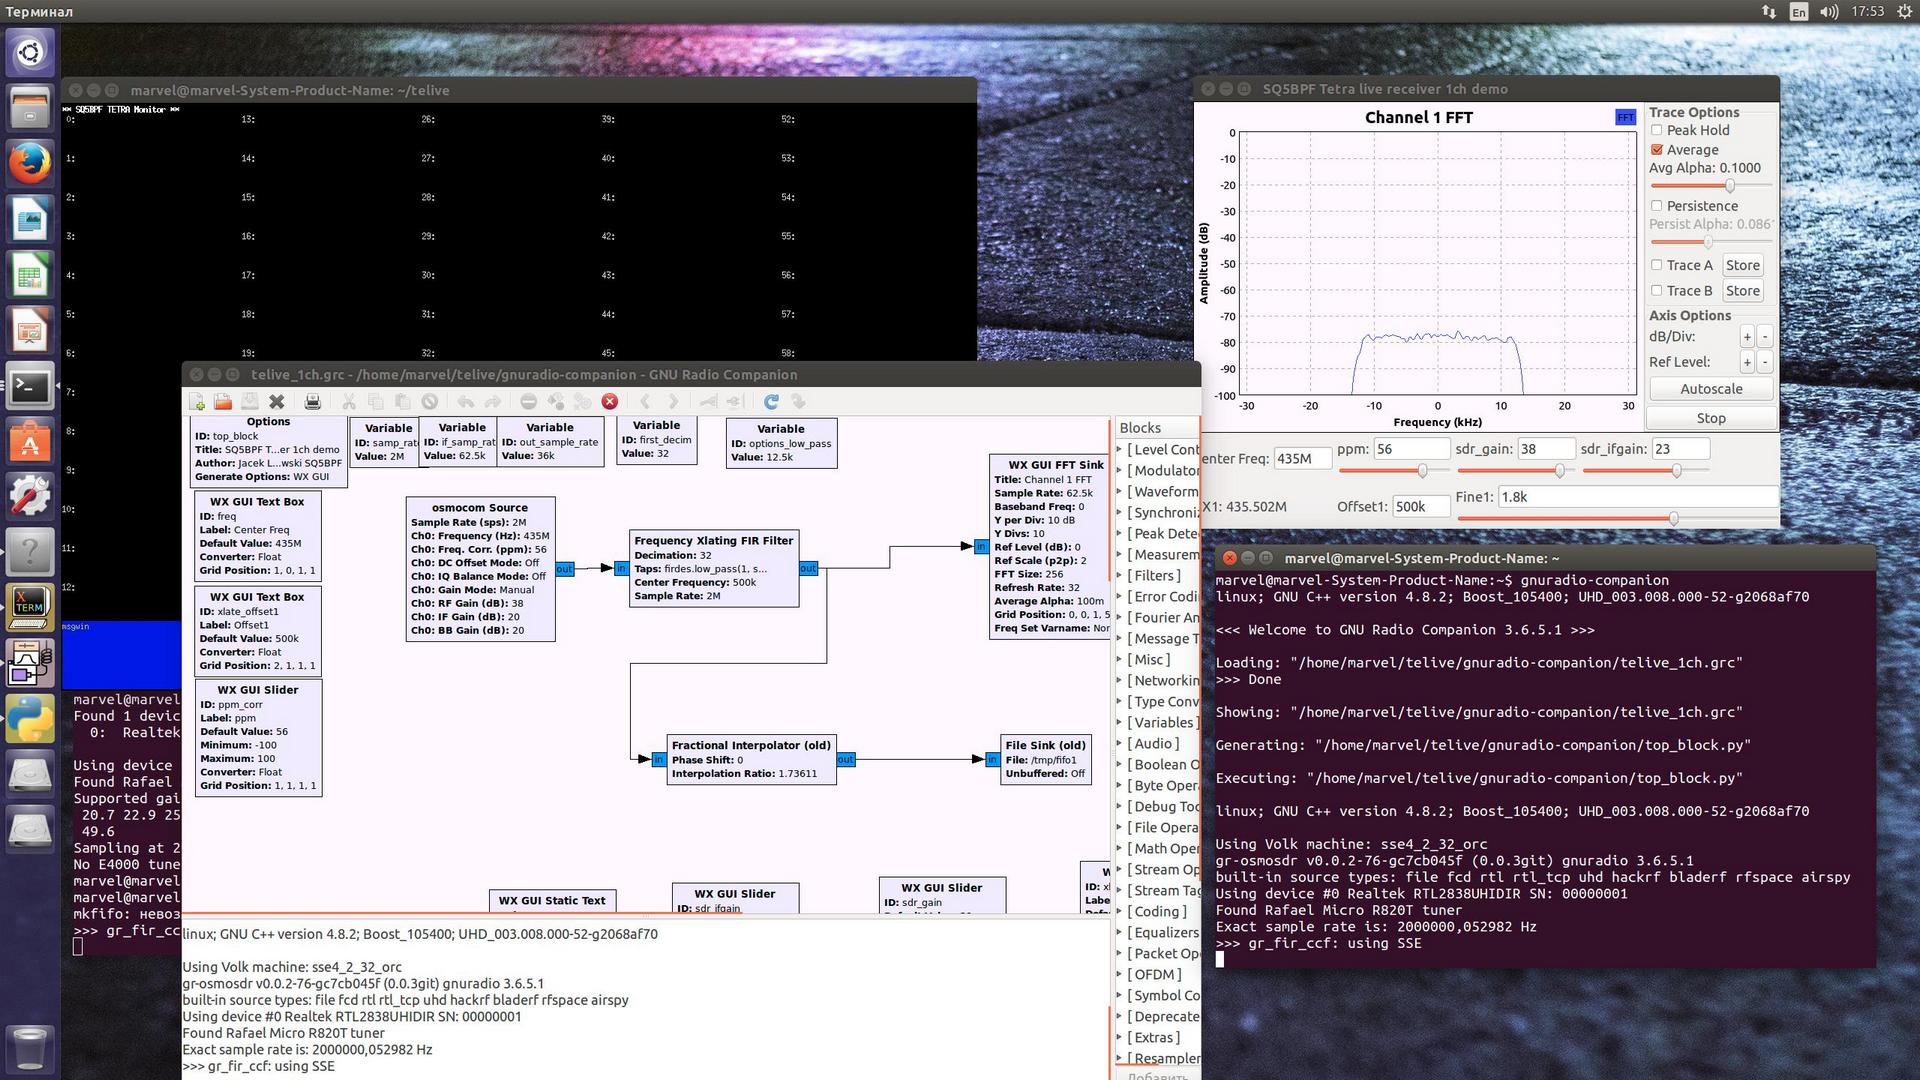Open Firefox from the launcher
The height and width of the screenshot is (1080, 1920).
coord(30,162)
